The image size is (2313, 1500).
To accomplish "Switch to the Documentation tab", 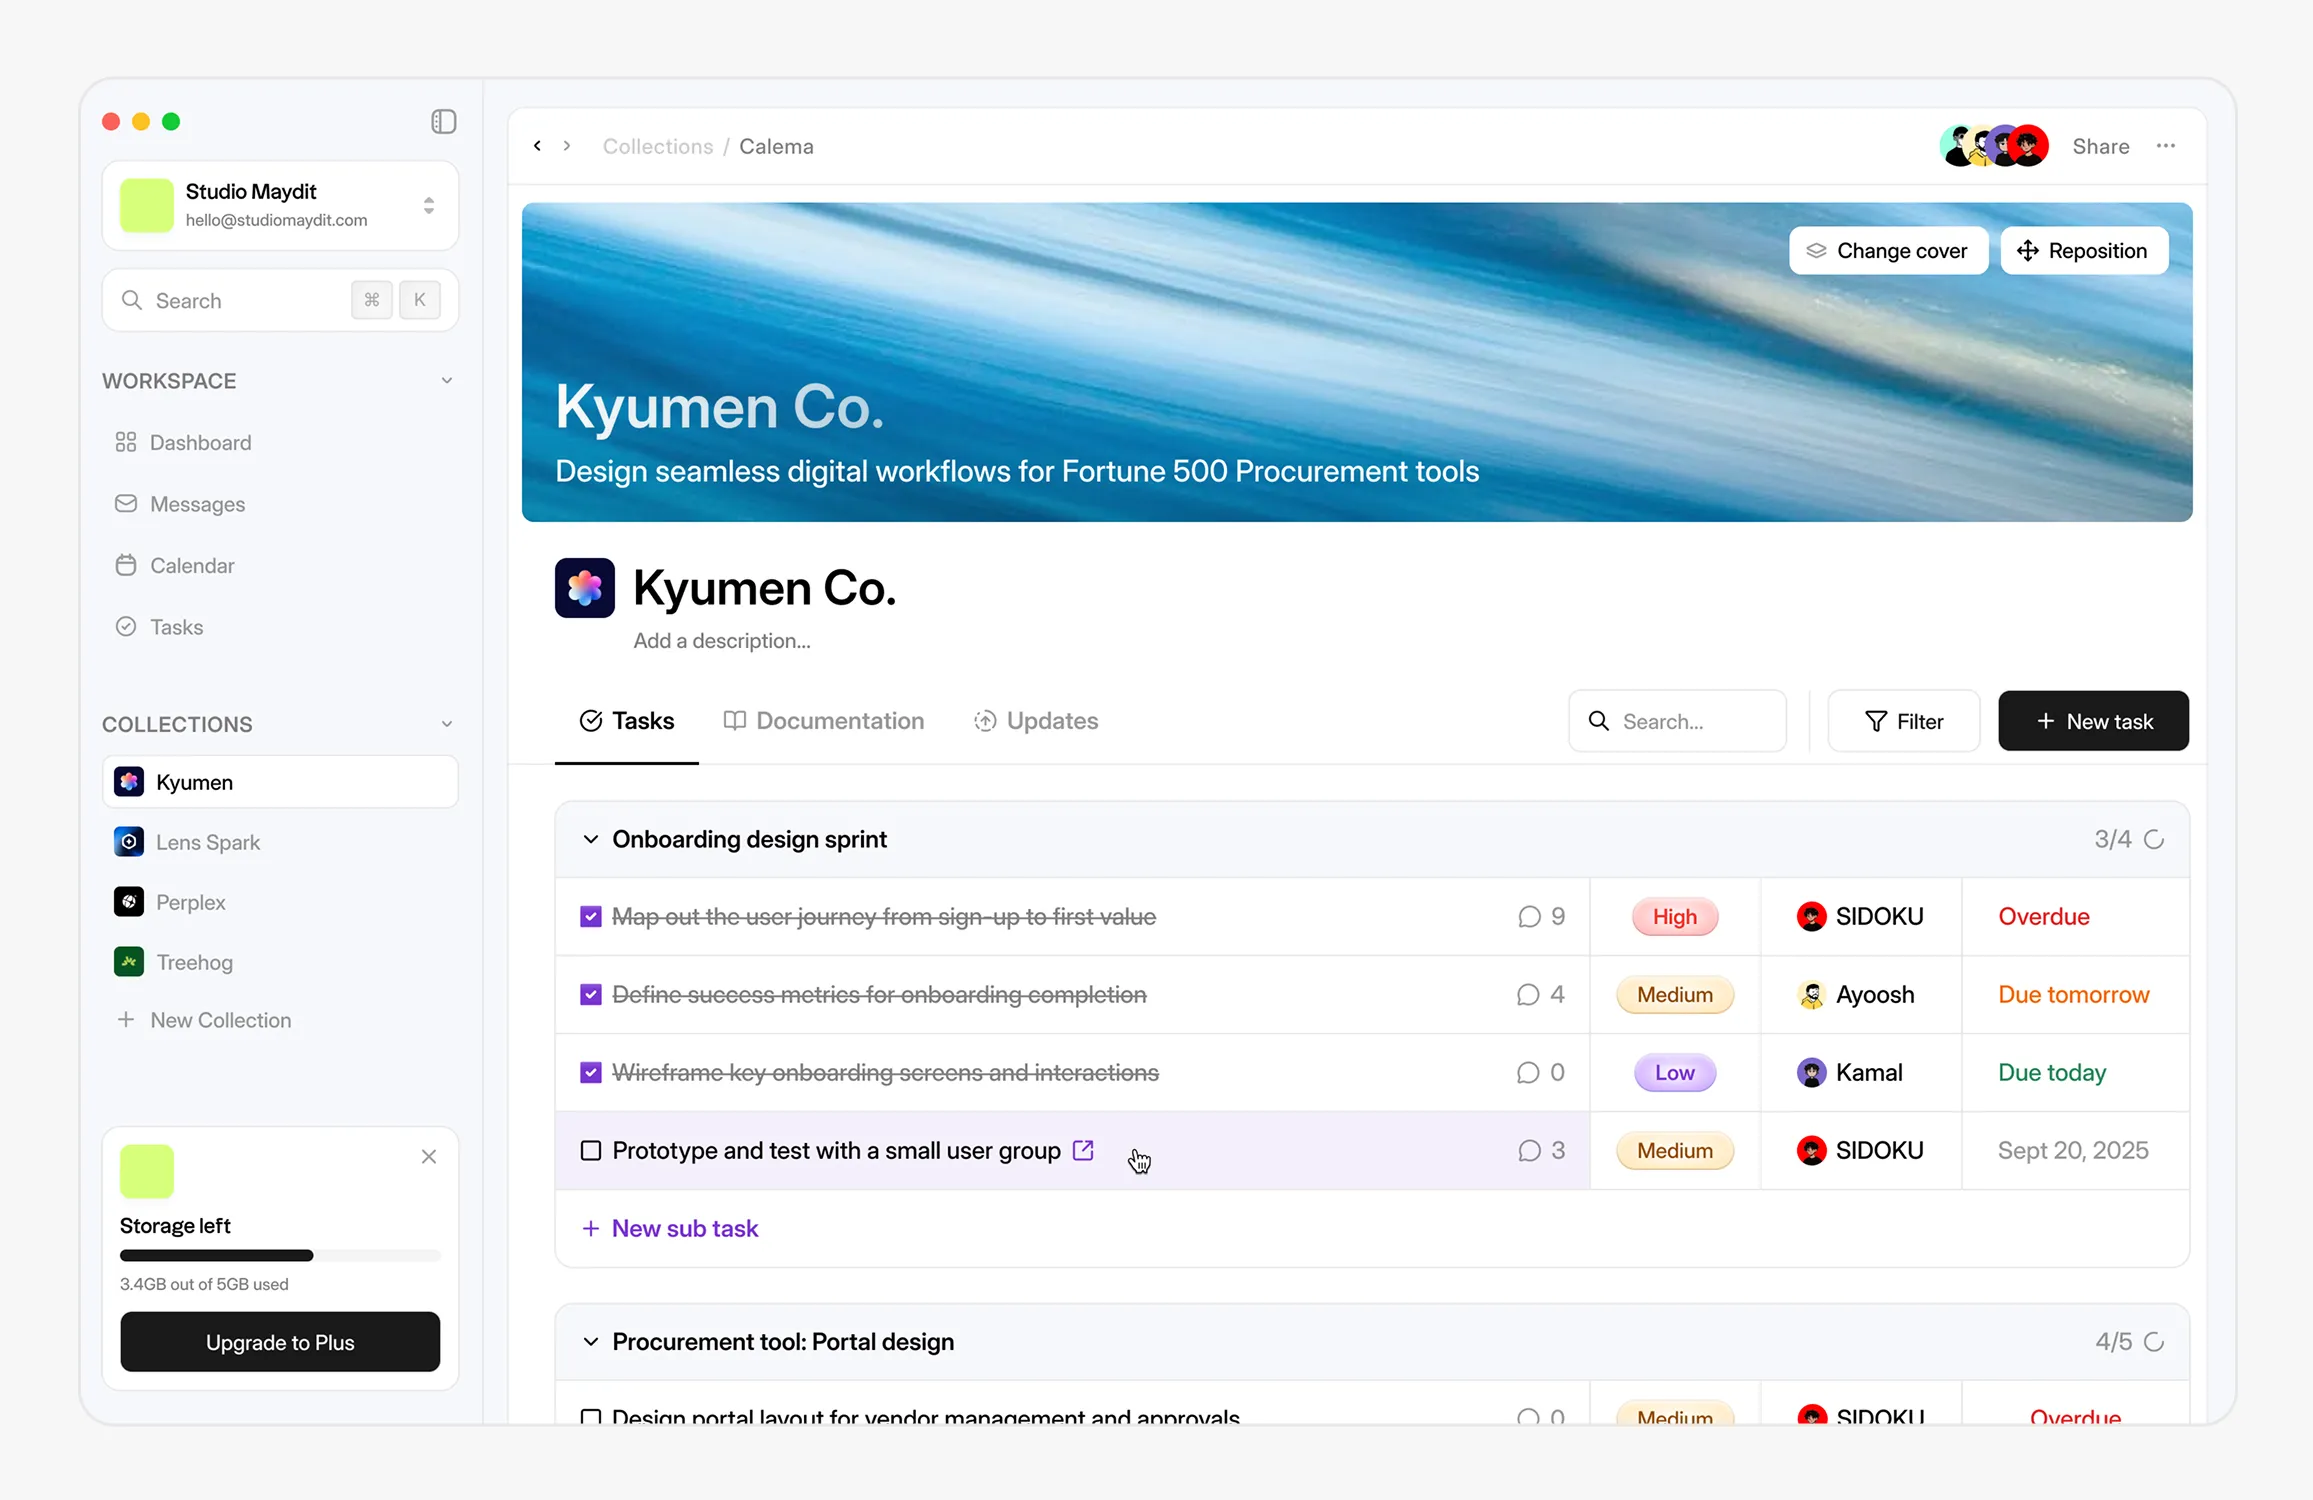I will point(824,721).
